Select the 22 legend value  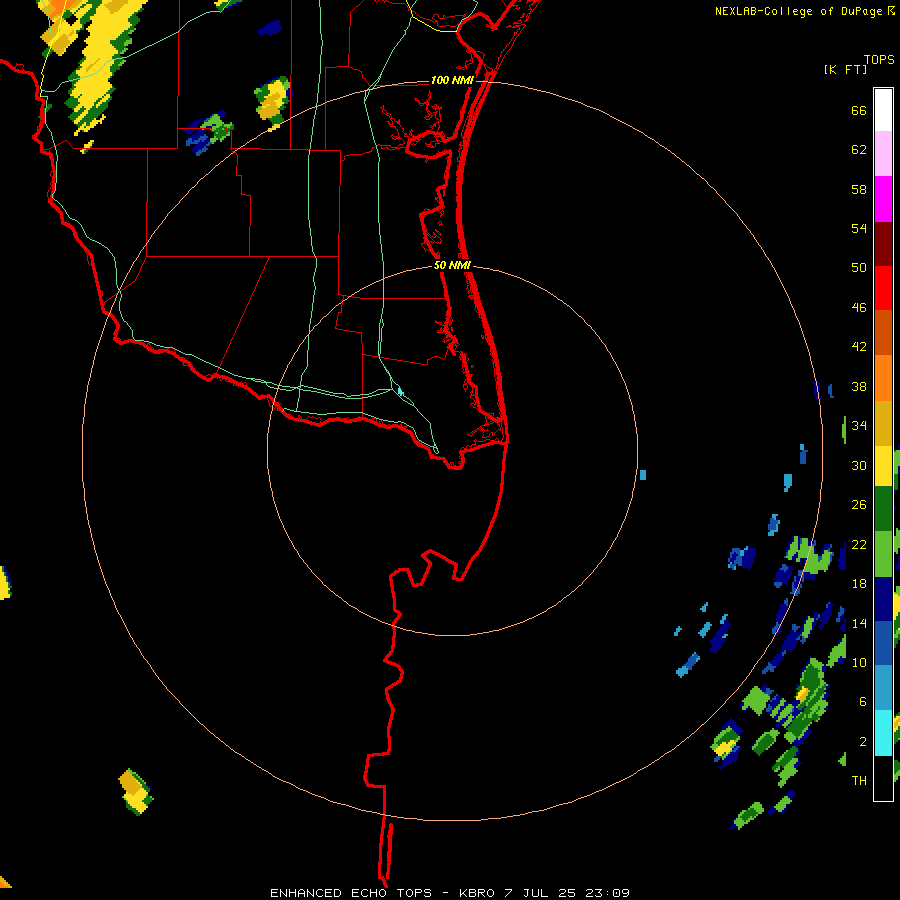pyautogui.click(x=859, y=545)
